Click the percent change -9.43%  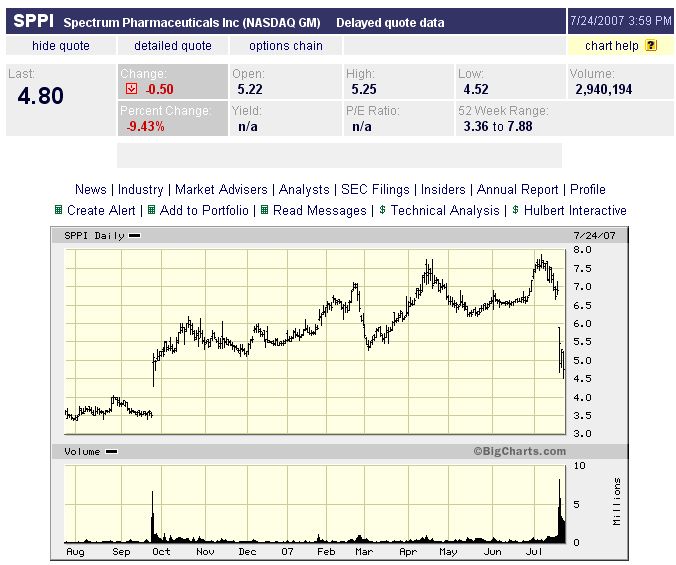coord(145,126)
